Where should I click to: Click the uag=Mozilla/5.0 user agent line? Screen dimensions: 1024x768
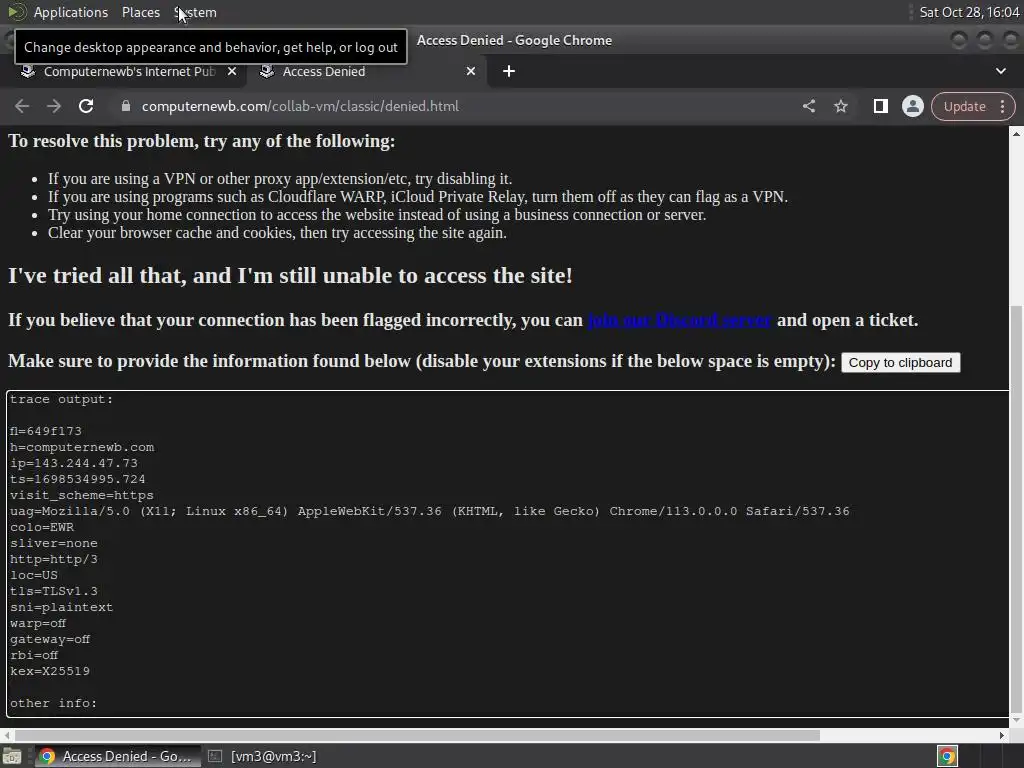430,511
